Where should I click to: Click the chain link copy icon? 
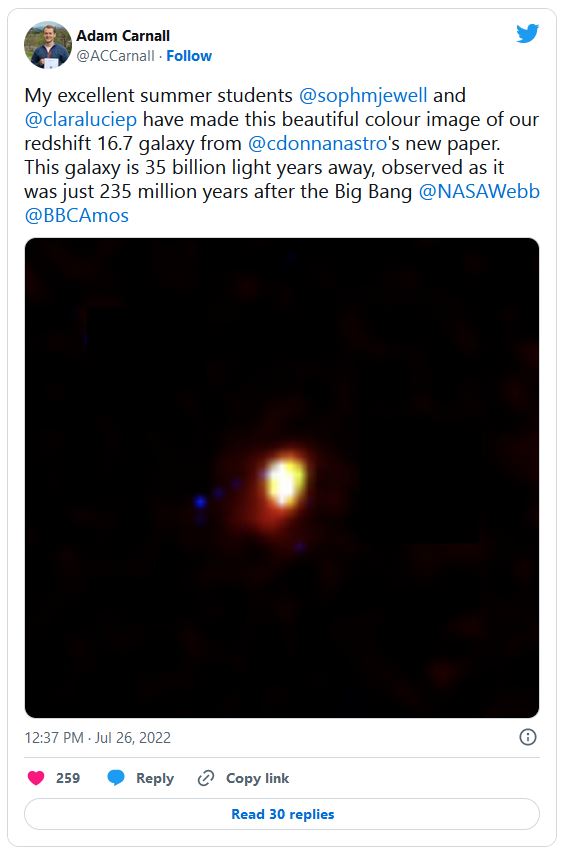point(206,778)
